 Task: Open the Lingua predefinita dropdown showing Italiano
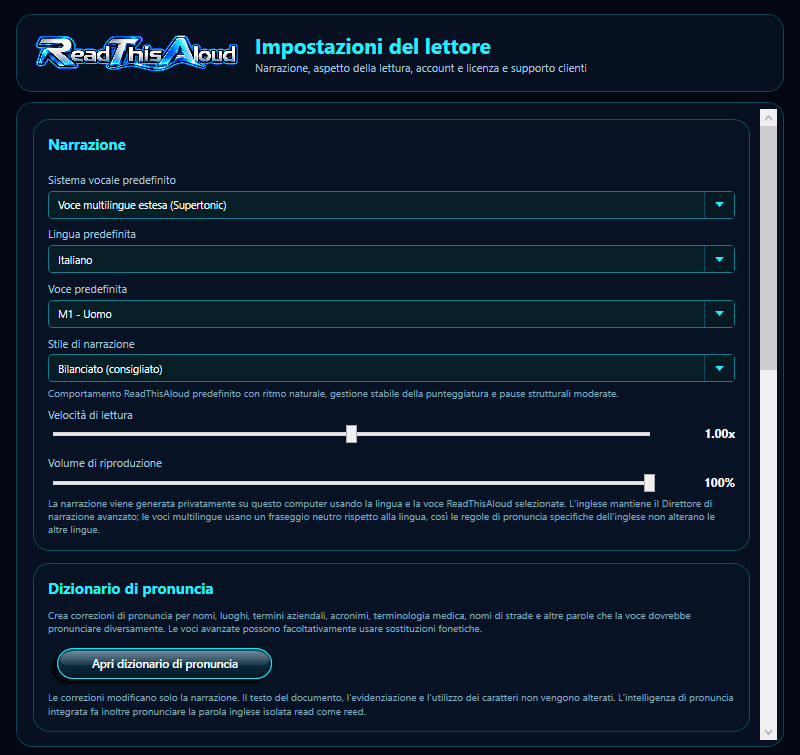(x=391, y=259)
